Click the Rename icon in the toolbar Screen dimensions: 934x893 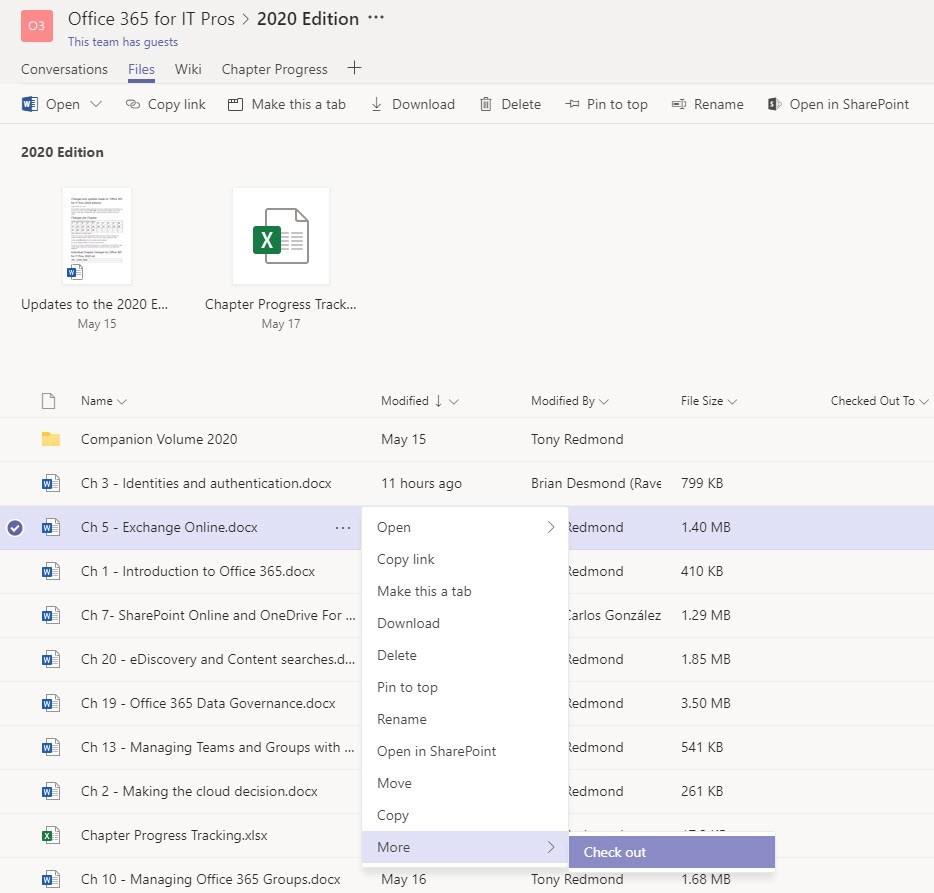click(x=678, y=104)
